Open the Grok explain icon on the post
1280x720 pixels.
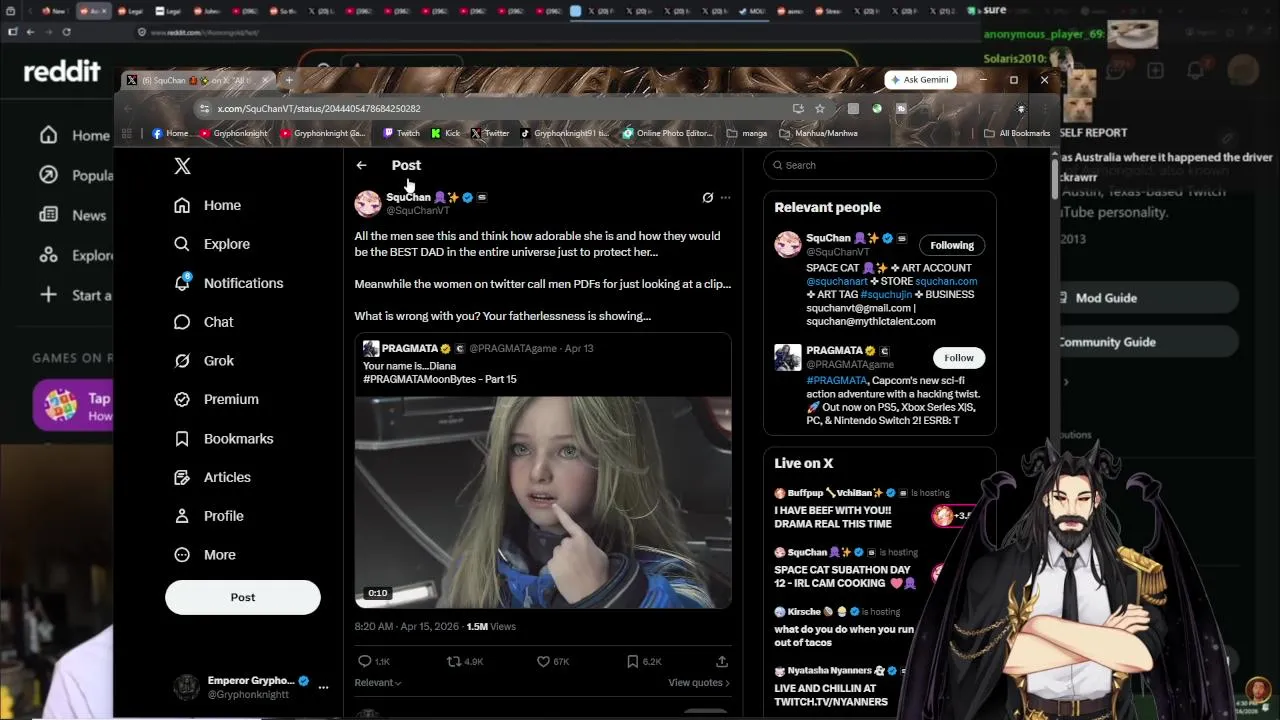(707, 197)
